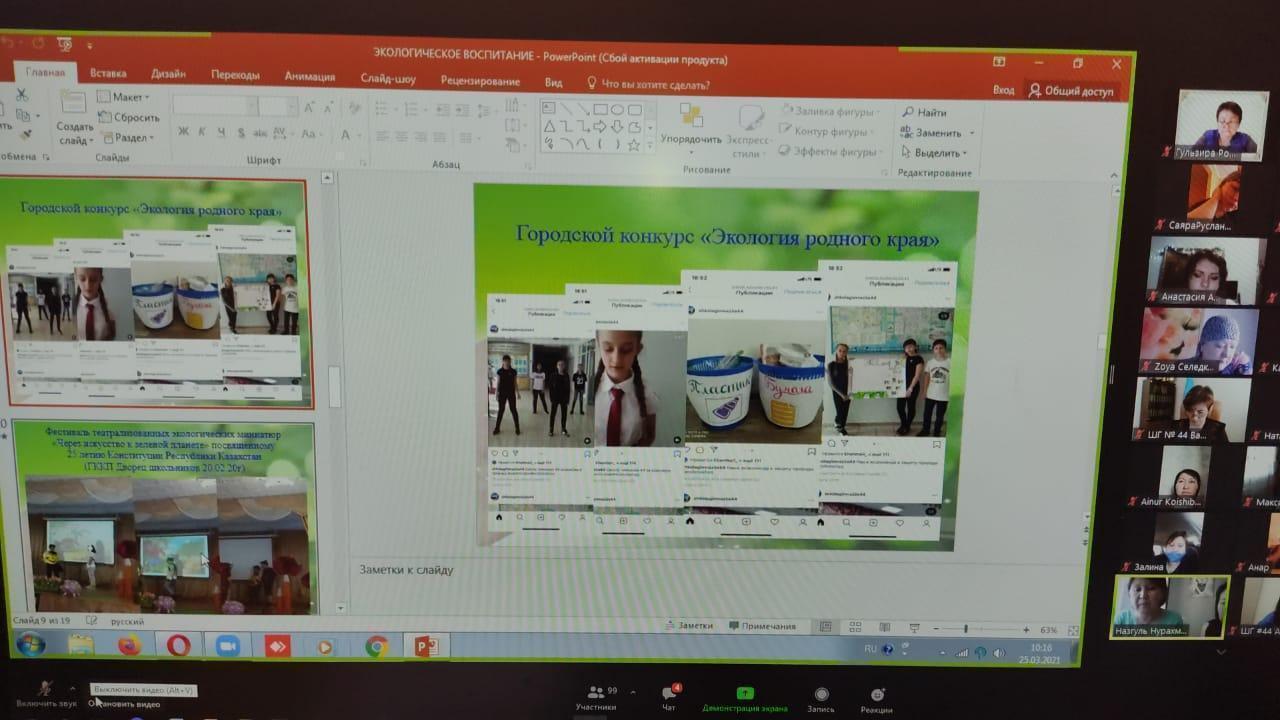Screen dimensions: 1280x720
Task: Click the Общий доступ share button
Action: point(1071,91)
